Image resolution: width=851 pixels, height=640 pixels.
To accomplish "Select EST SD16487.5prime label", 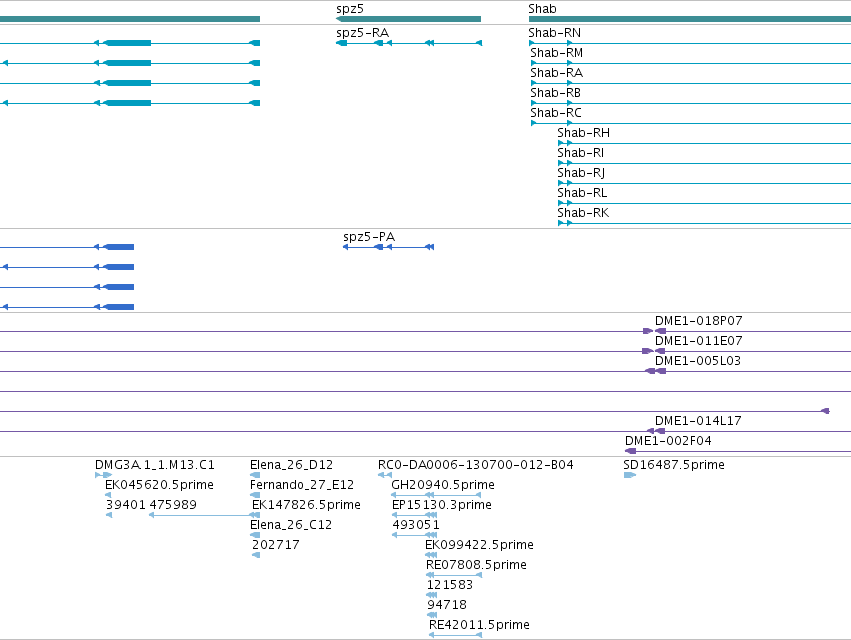I will click(x=674, y=465).
